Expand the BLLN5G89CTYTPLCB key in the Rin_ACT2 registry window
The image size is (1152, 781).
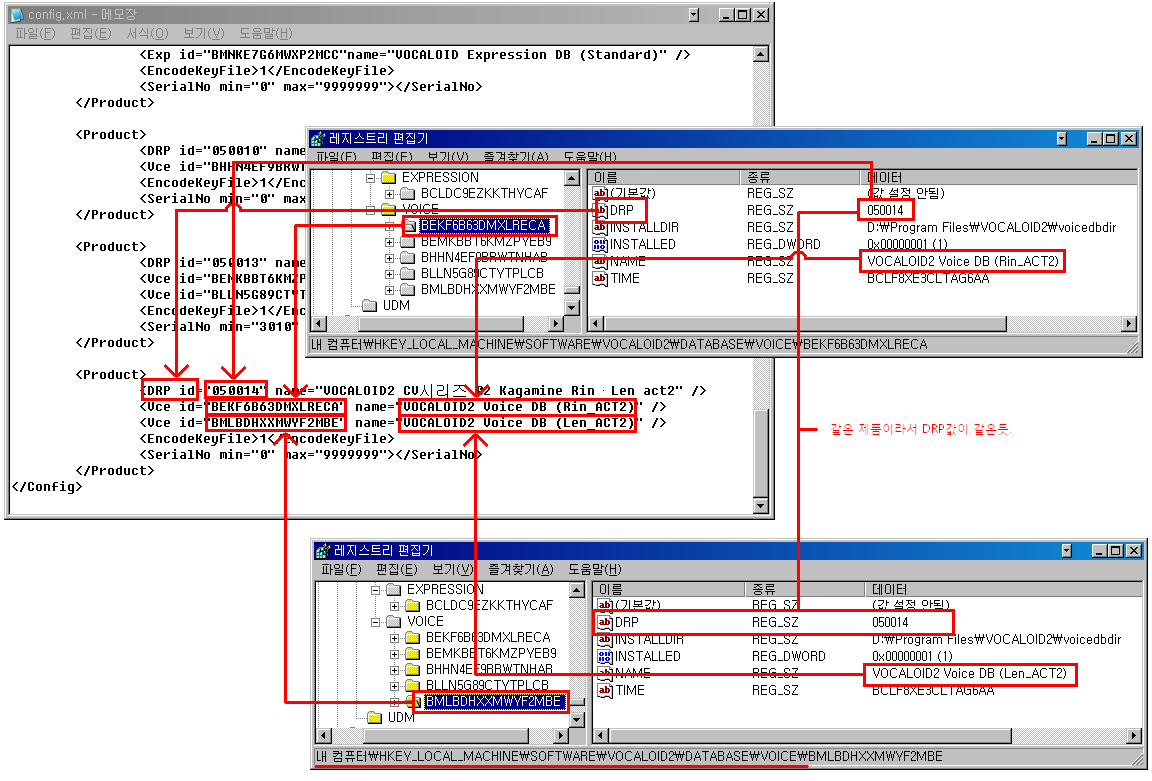point(390,274)
